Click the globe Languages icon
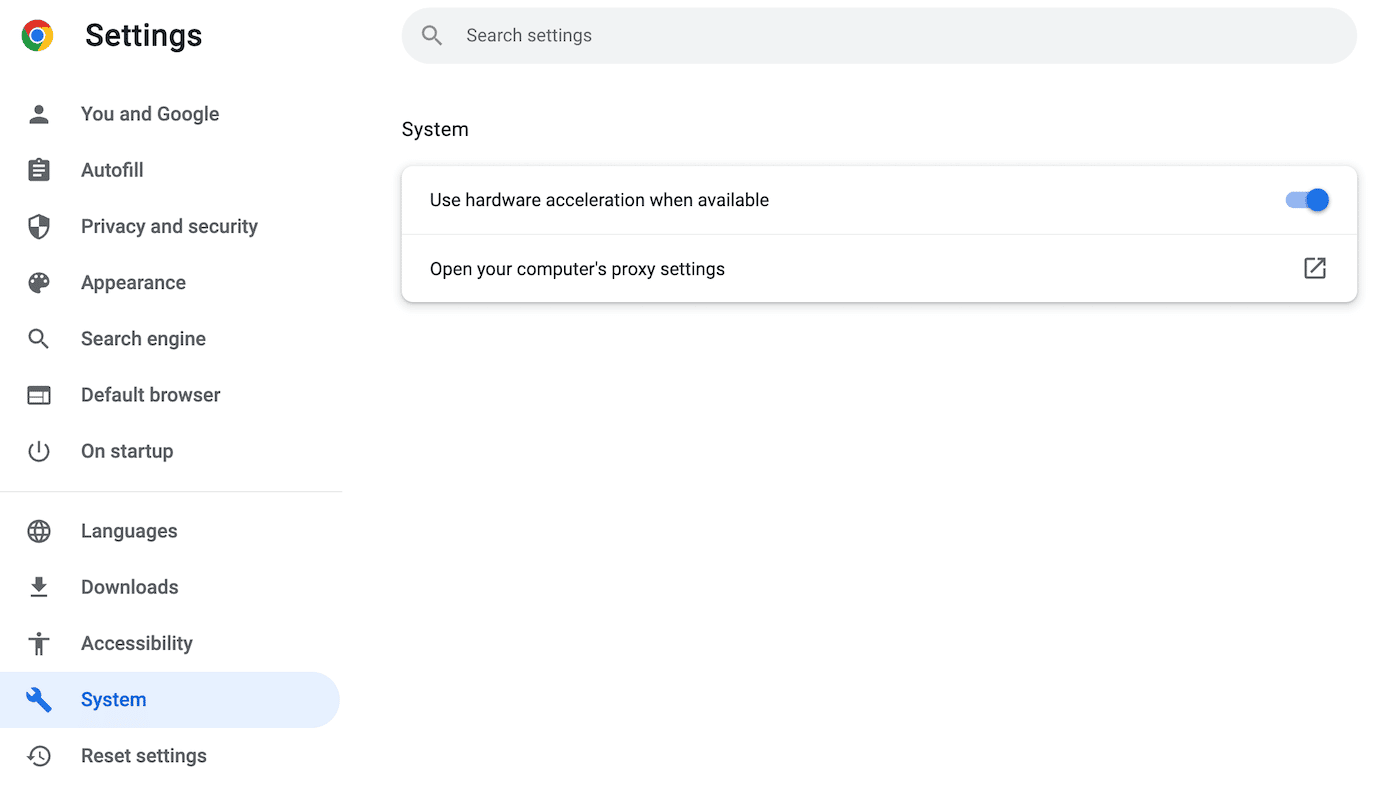The image size is (1400, 788). pos(39,531)
